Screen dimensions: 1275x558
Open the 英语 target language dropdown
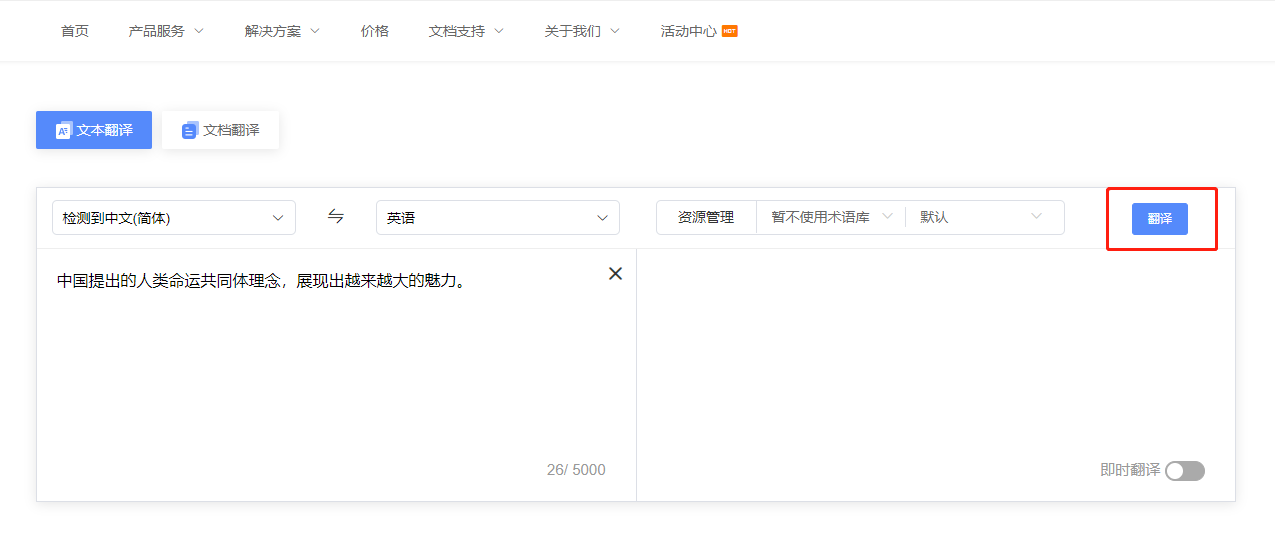pyautogui.click(x=497, y=218)
